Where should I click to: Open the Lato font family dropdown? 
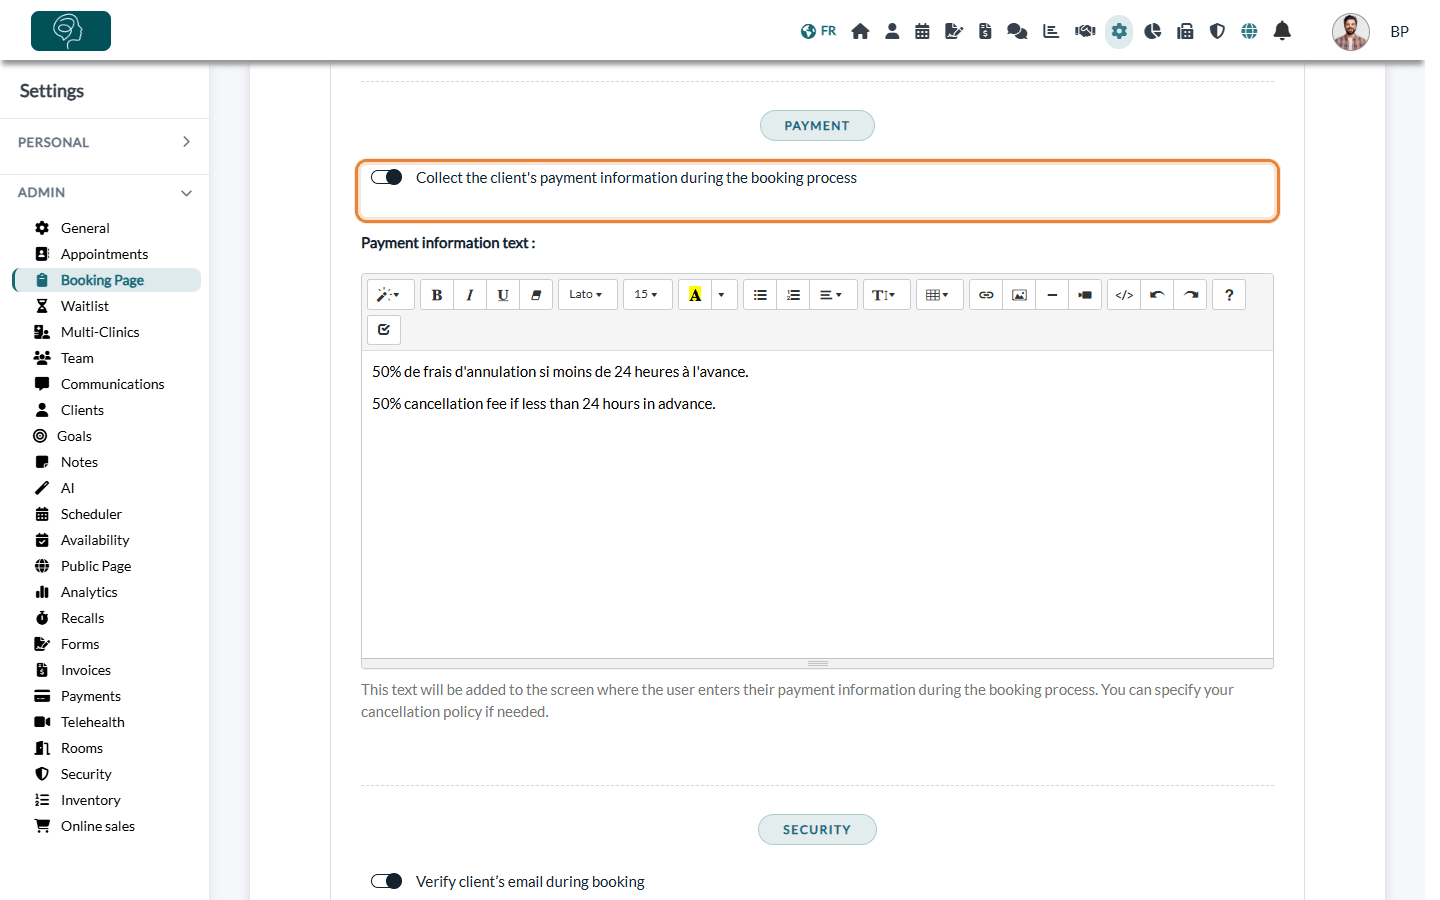tap(587, 295)
